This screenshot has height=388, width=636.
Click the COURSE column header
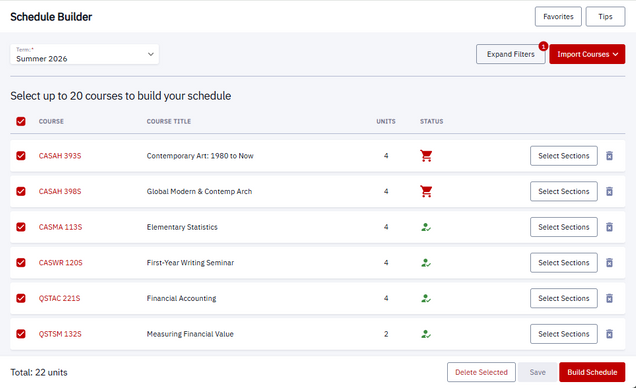click(x=51, y=121)
